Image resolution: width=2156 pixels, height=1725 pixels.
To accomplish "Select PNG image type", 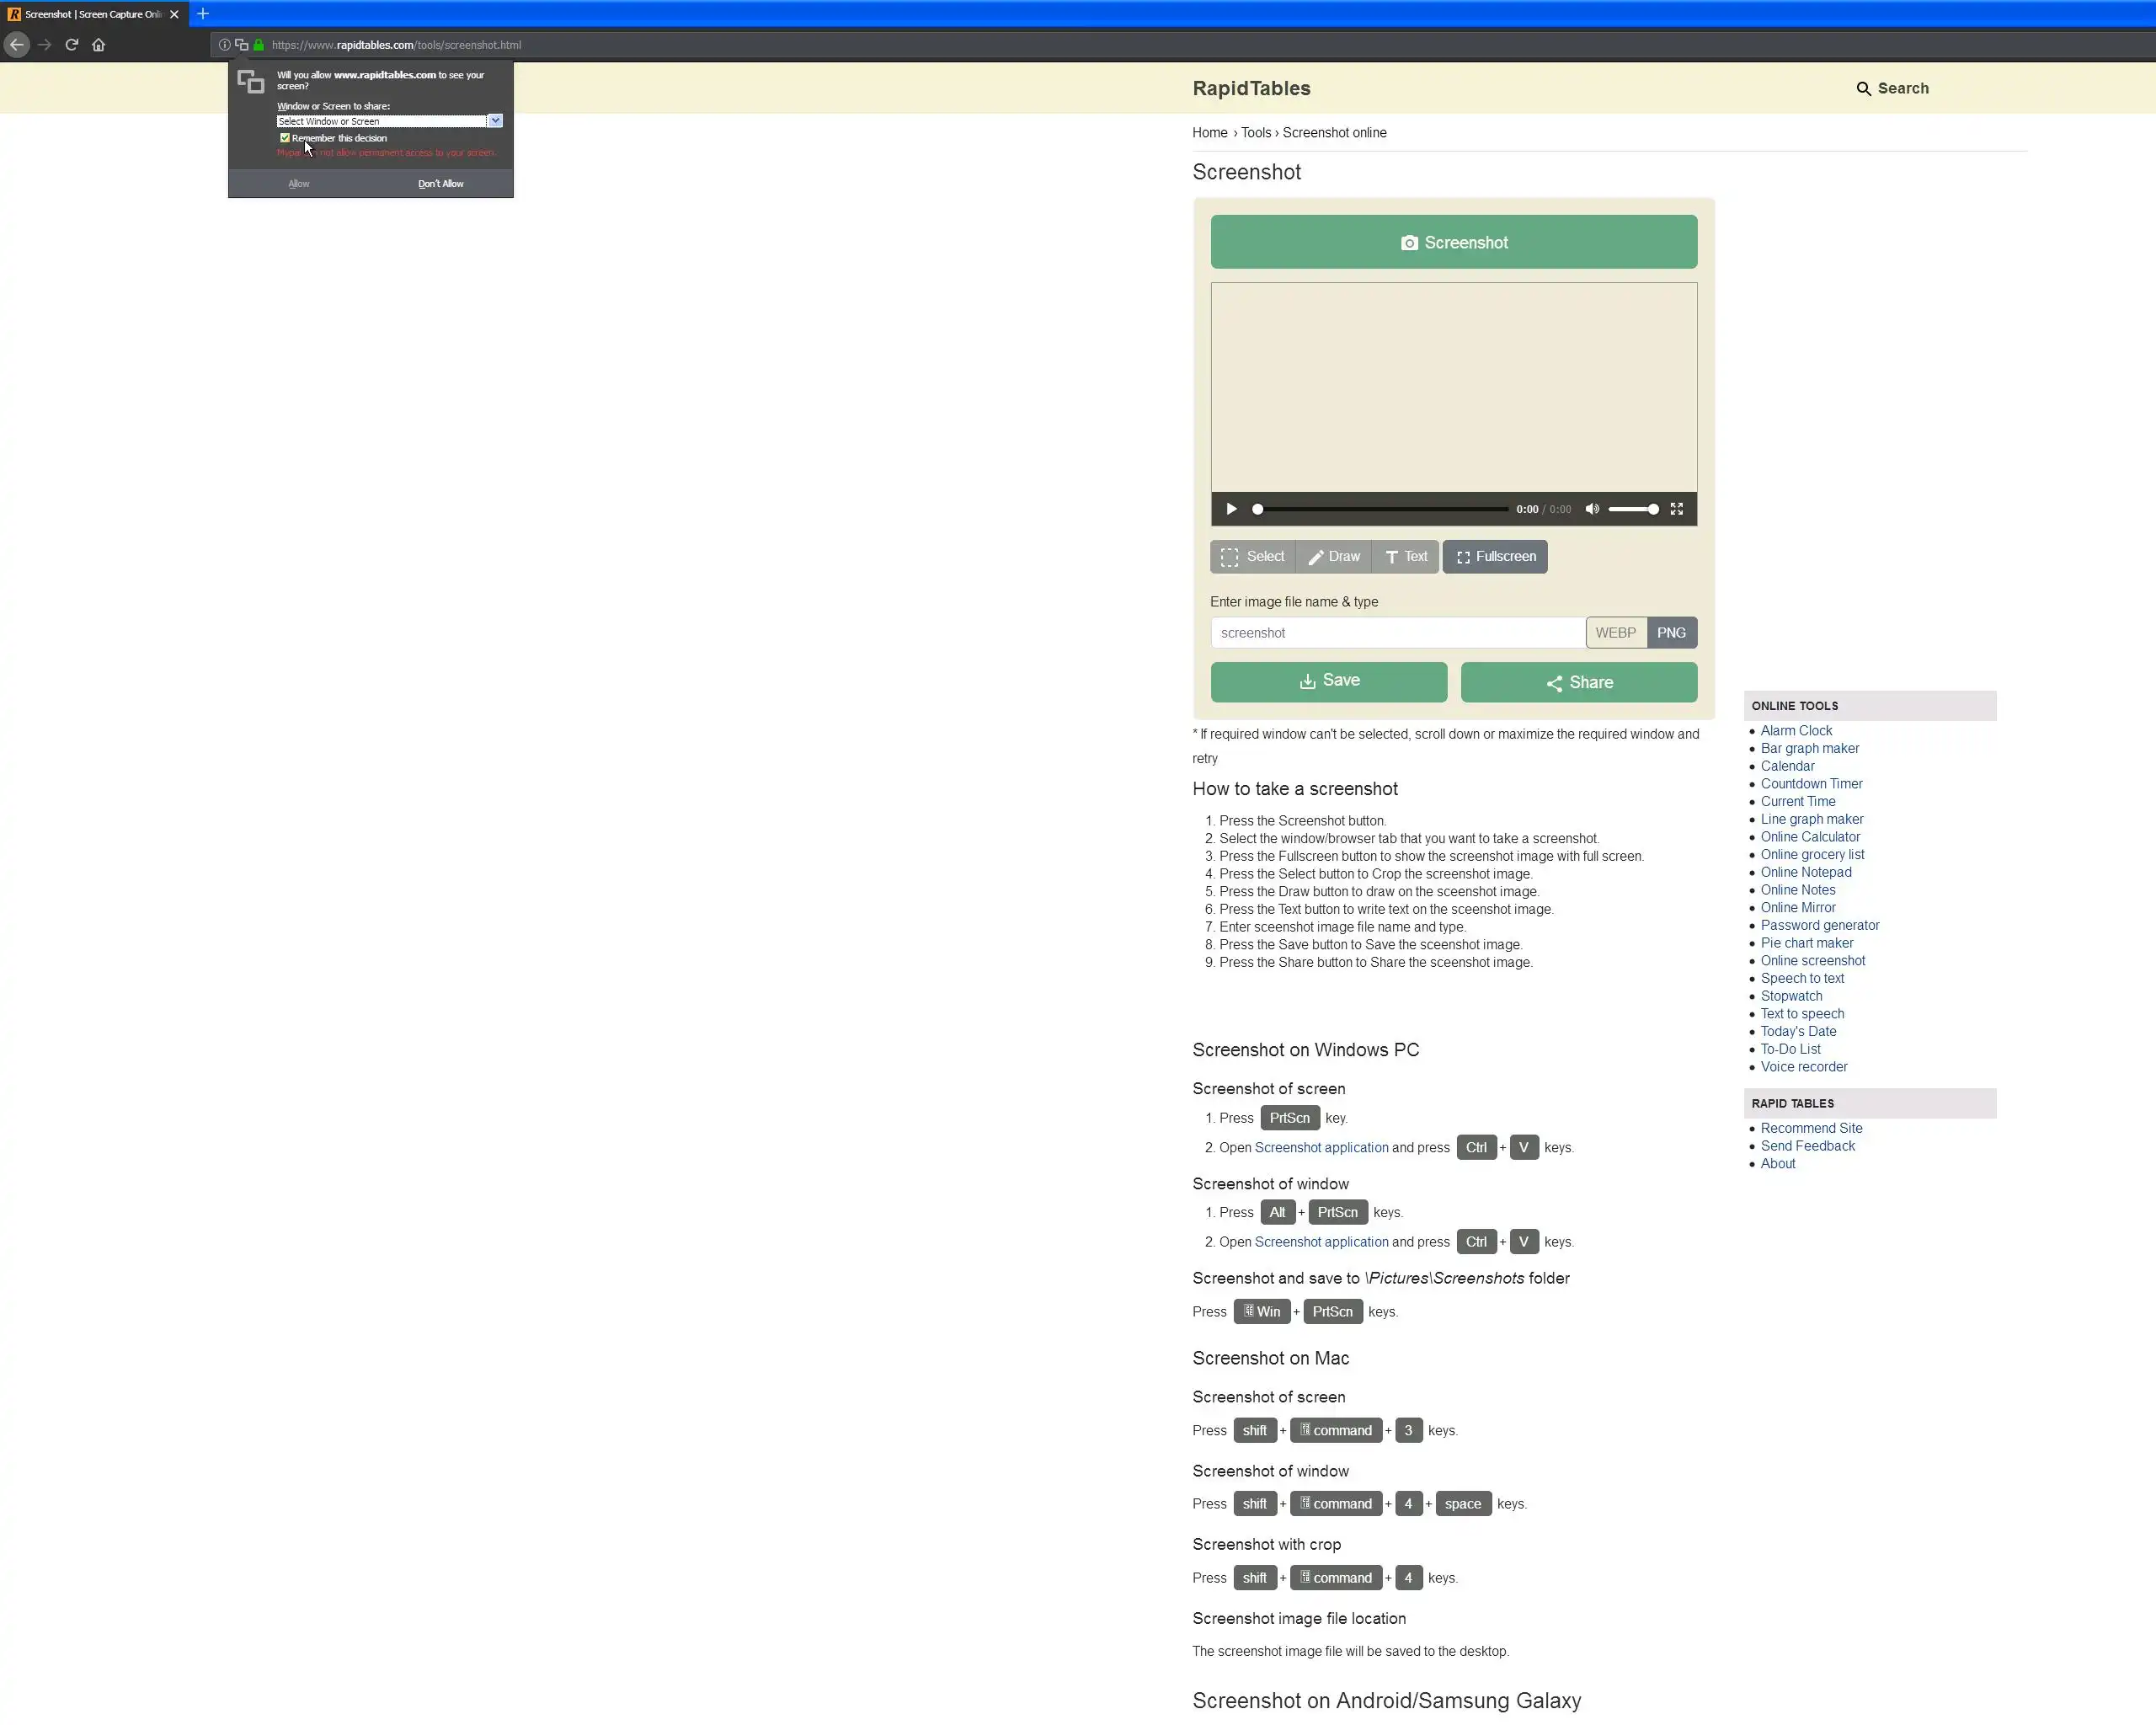I will (x=1671, y=633).
